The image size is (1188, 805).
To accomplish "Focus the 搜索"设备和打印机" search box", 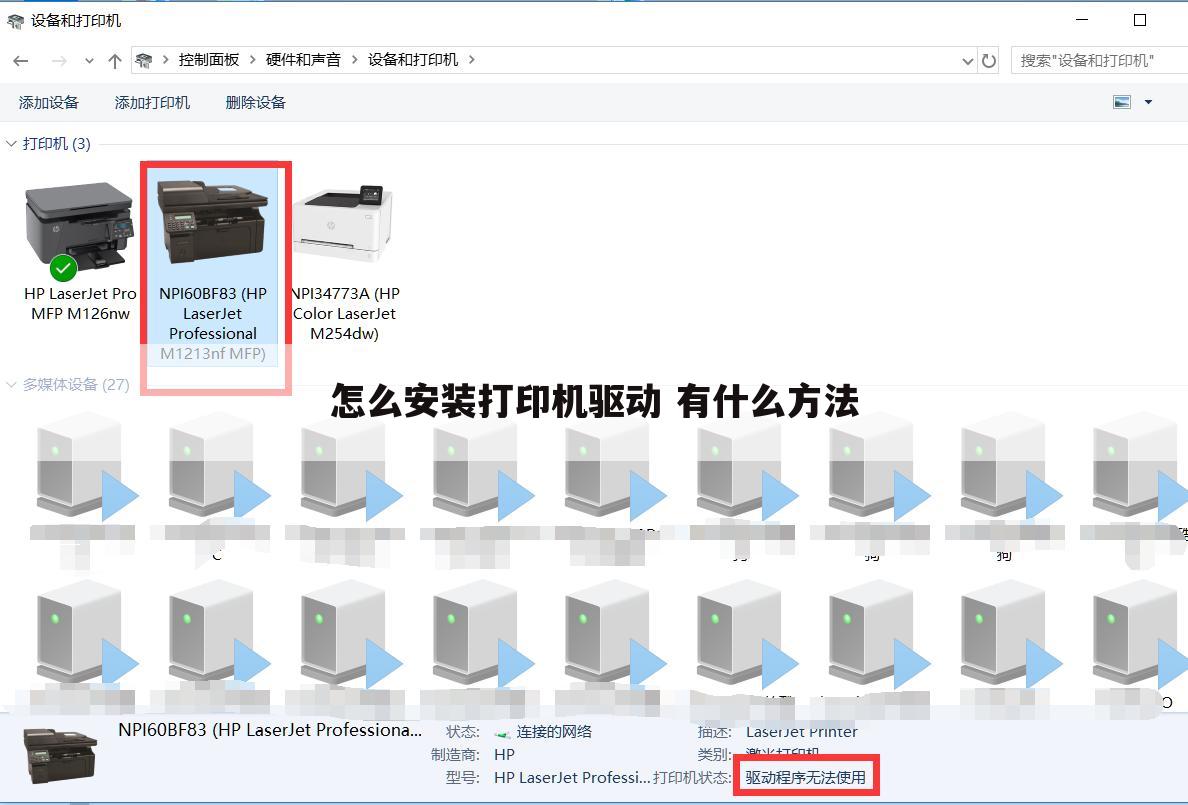I will [1099, 60].
